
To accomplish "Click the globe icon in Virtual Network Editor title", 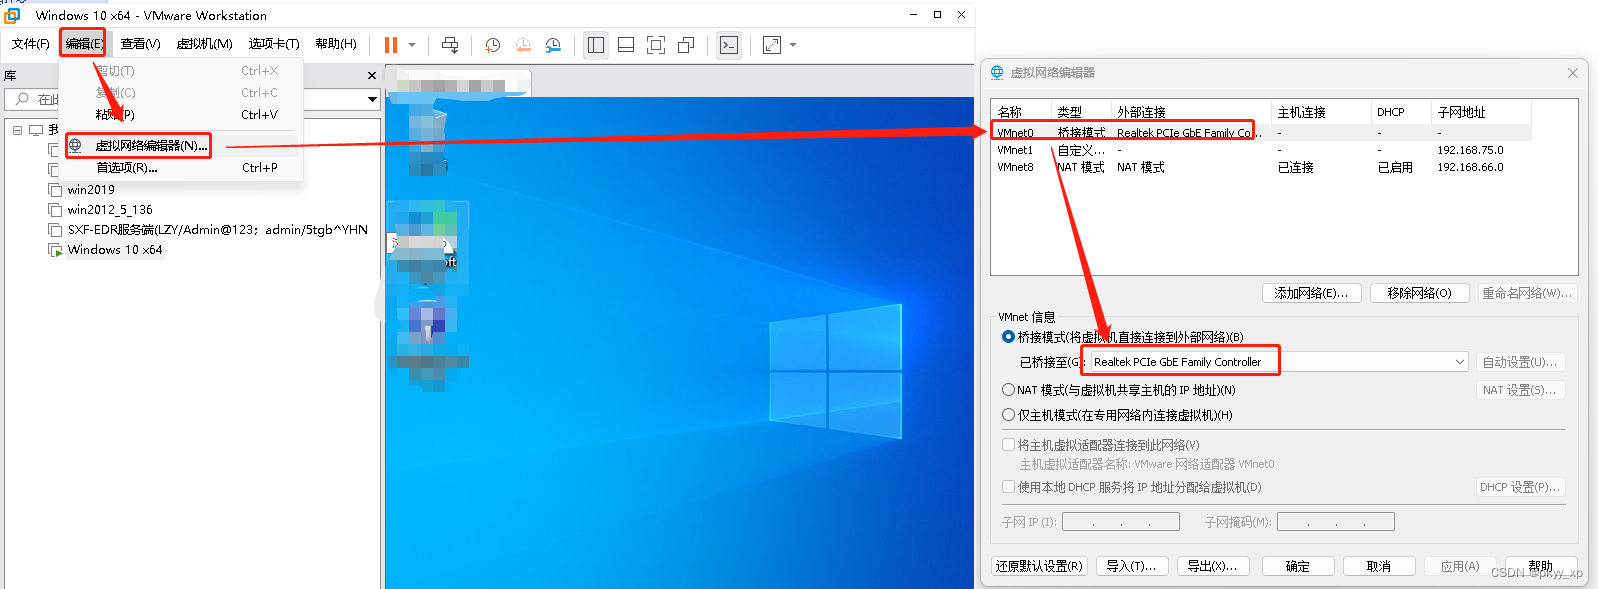I will click(x=997, y=73).
